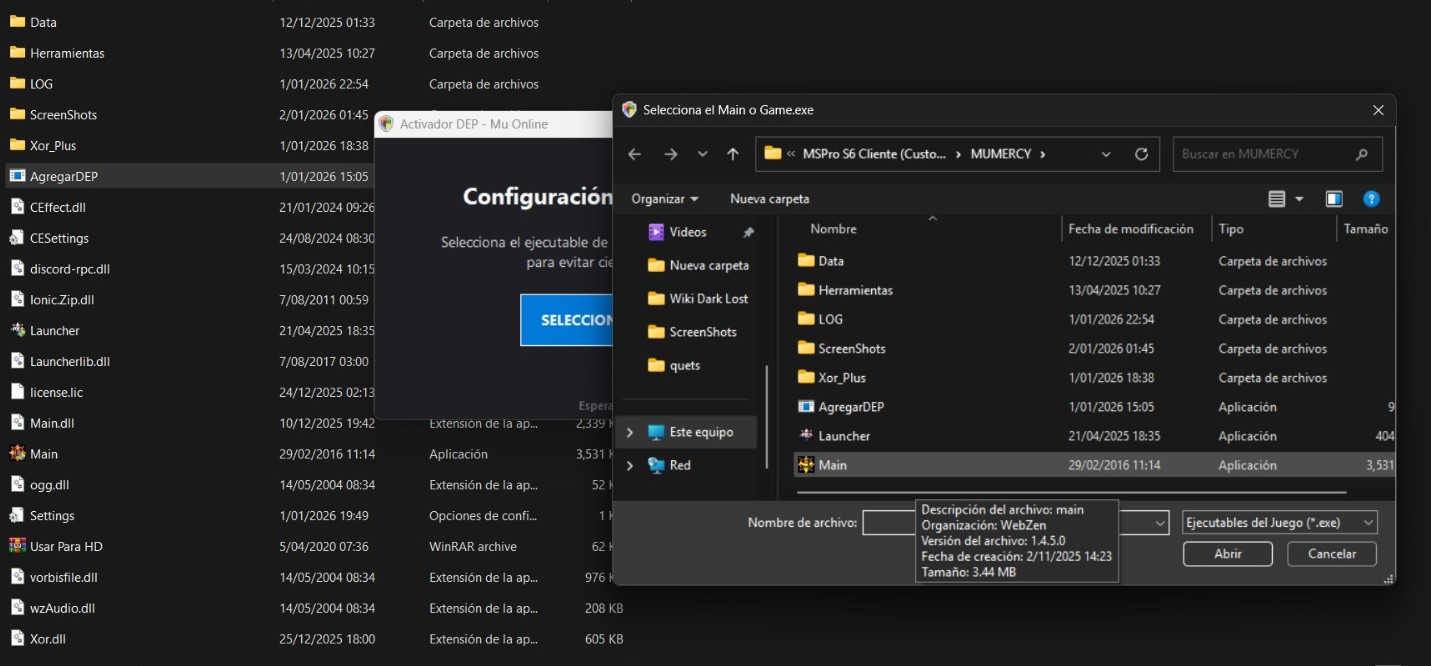Expand the Este equipo tree node
1431x666 pixels.
(630, 433)
